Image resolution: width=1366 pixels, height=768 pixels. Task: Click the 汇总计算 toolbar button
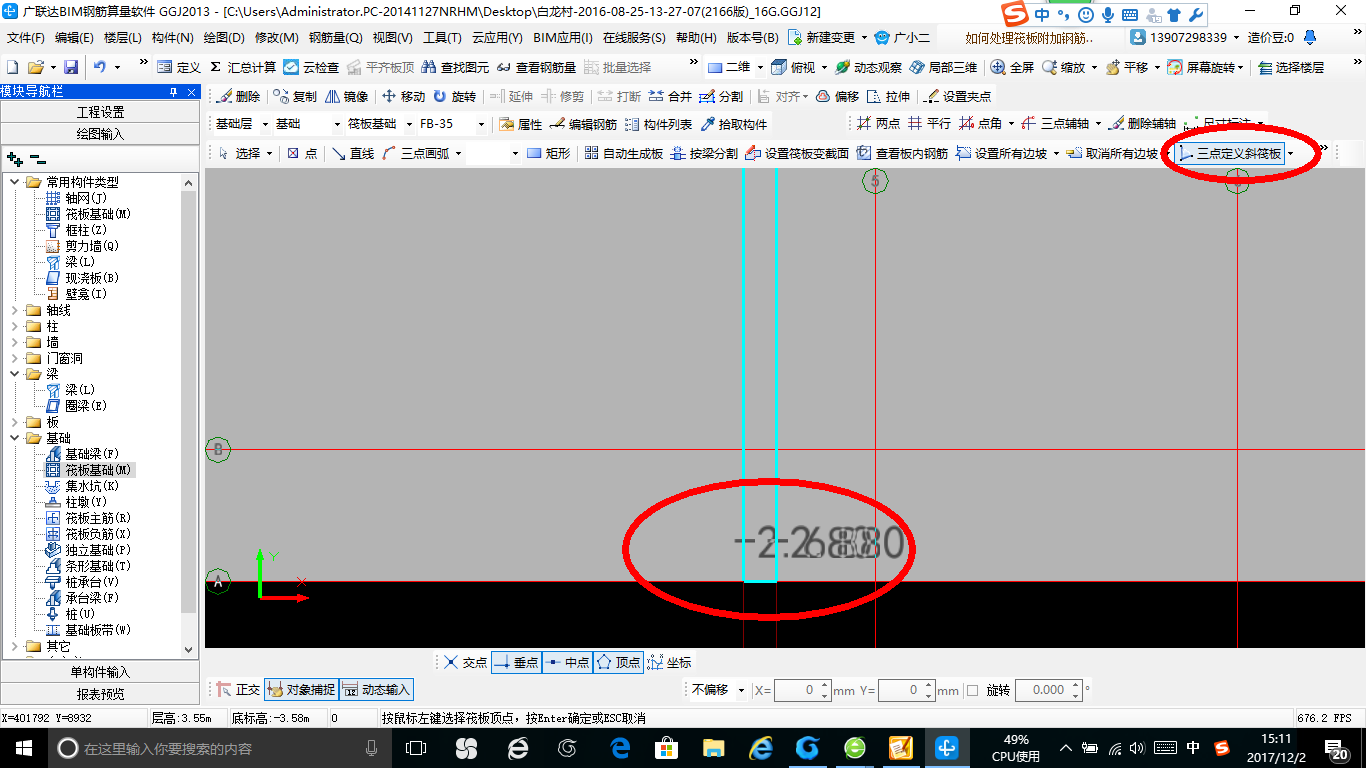coord(243,67)
